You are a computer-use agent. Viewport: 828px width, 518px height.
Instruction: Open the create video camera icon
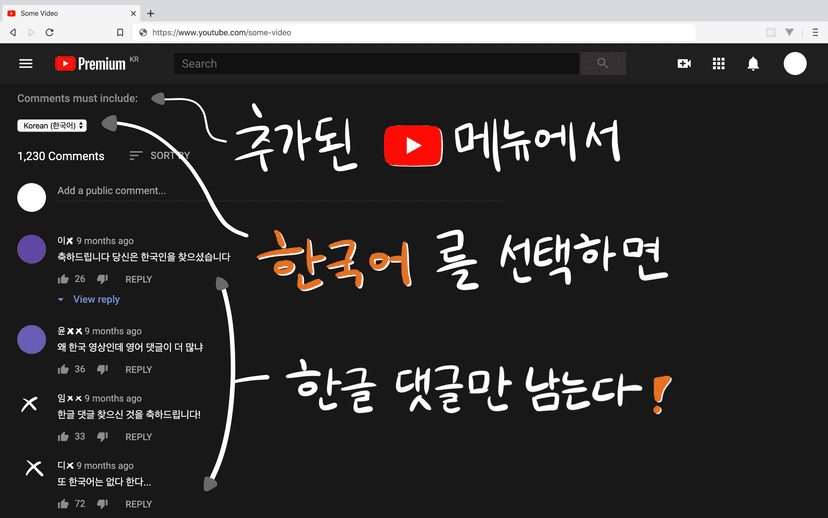pyautogui.click(x=684, y=64)
